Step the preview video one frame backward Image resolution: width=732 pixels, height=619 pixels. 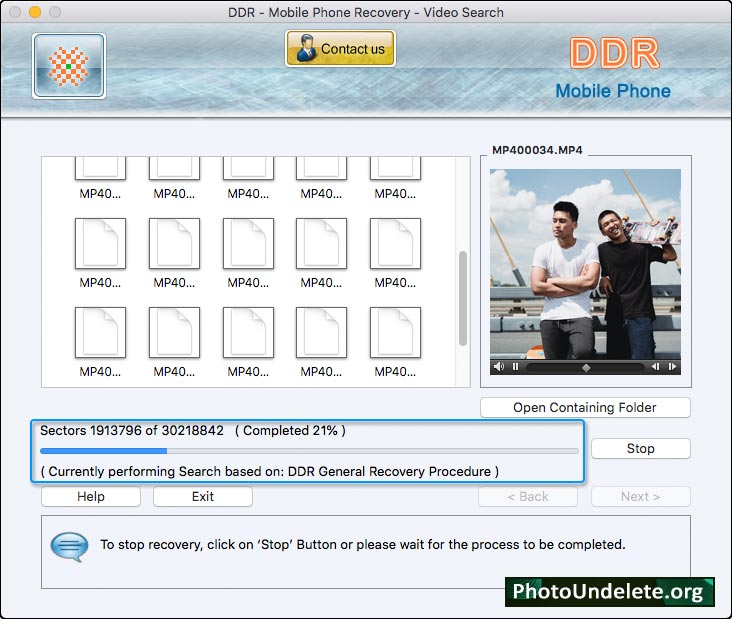click(655, 366)
